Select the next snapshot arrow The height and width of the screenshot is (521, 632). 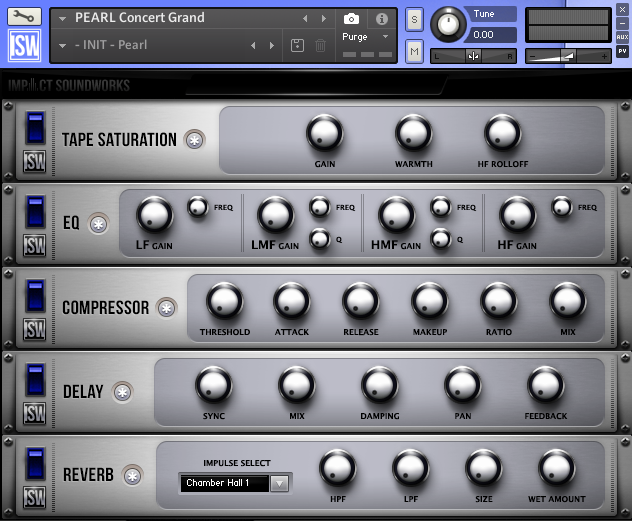272,46
